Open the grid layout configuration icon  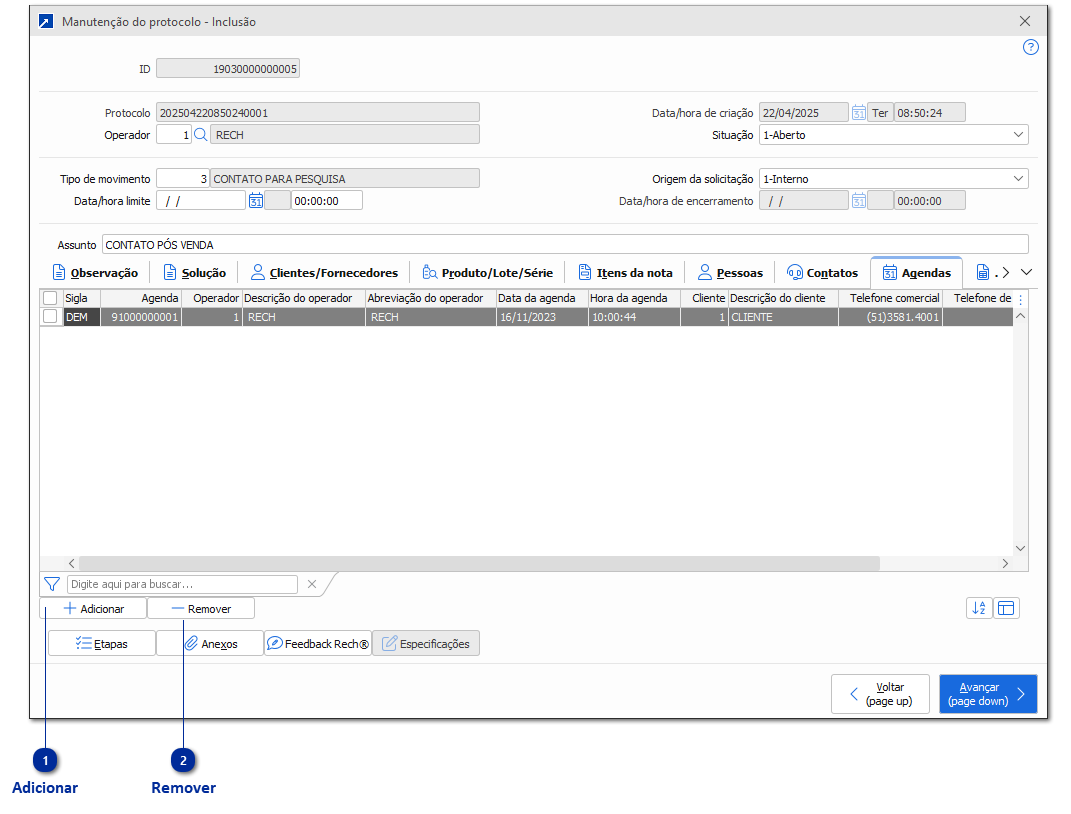click(1006, 608)
